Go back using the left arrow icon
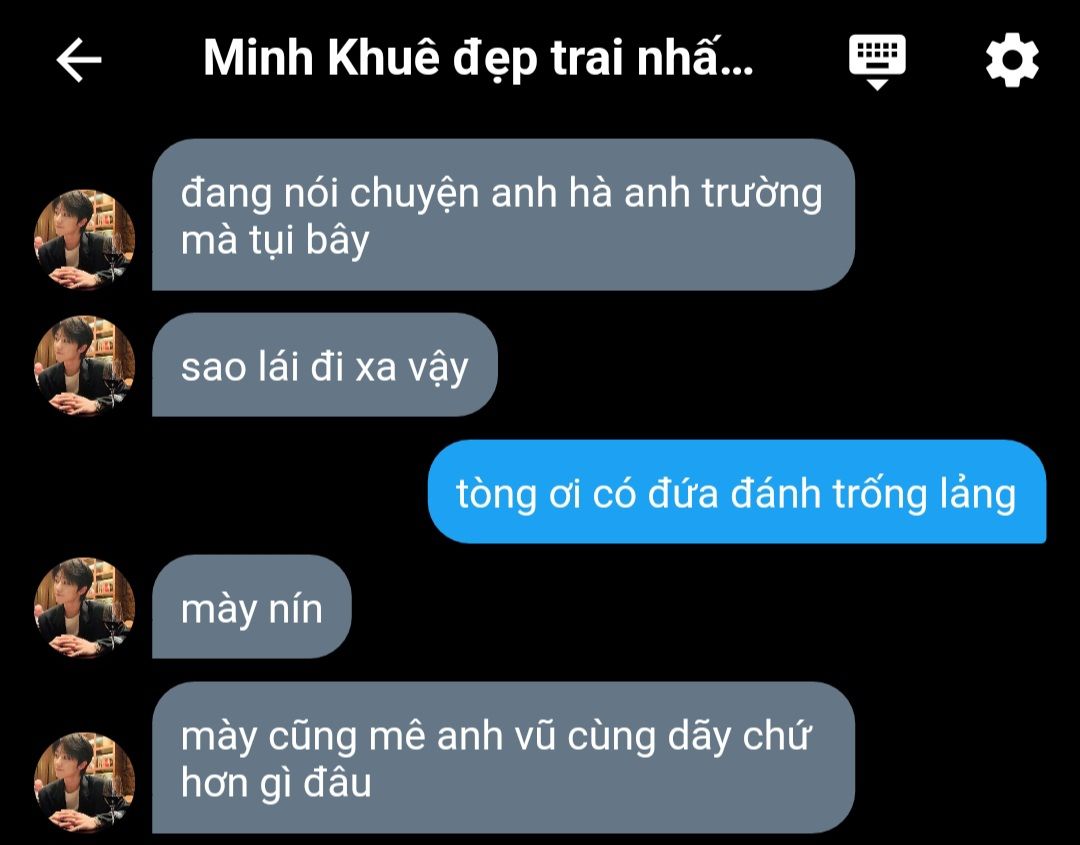The image size is (1080, 845). coord(79,60)
